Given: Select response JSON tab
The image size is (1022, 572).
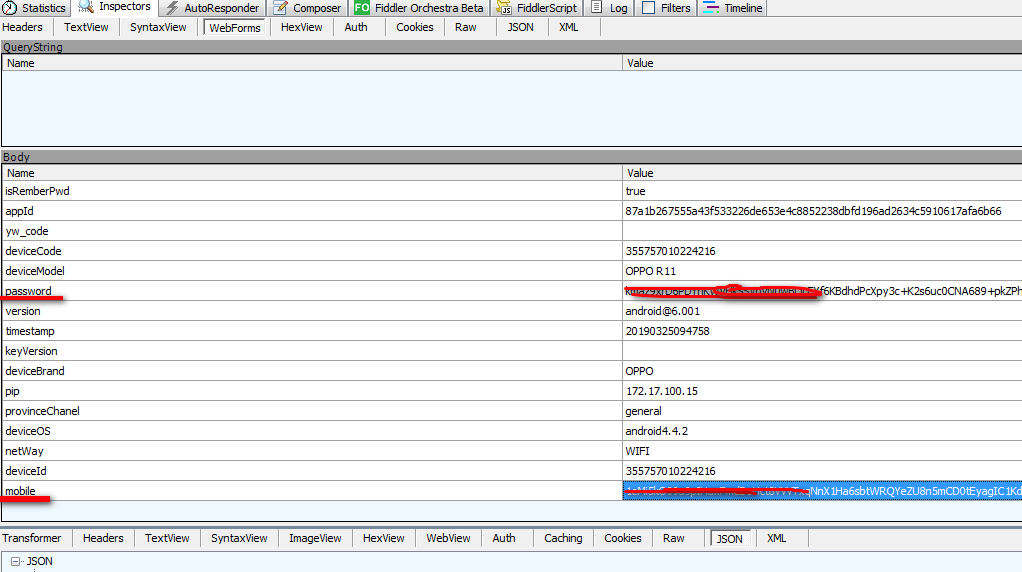Looking at the screenshot, I should [729, 539].
